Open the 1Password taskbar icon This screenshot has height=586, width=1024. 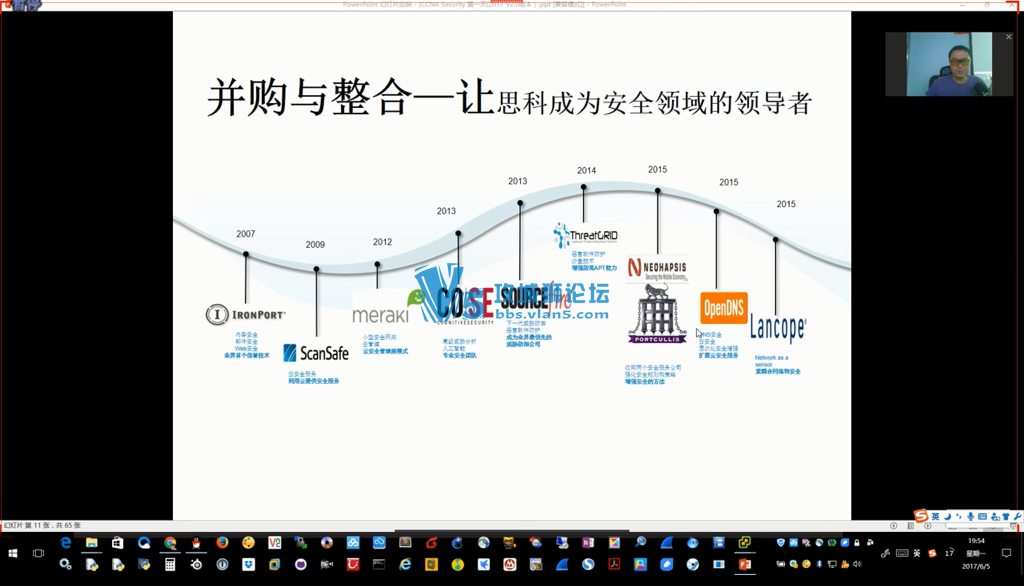point(222,564)
